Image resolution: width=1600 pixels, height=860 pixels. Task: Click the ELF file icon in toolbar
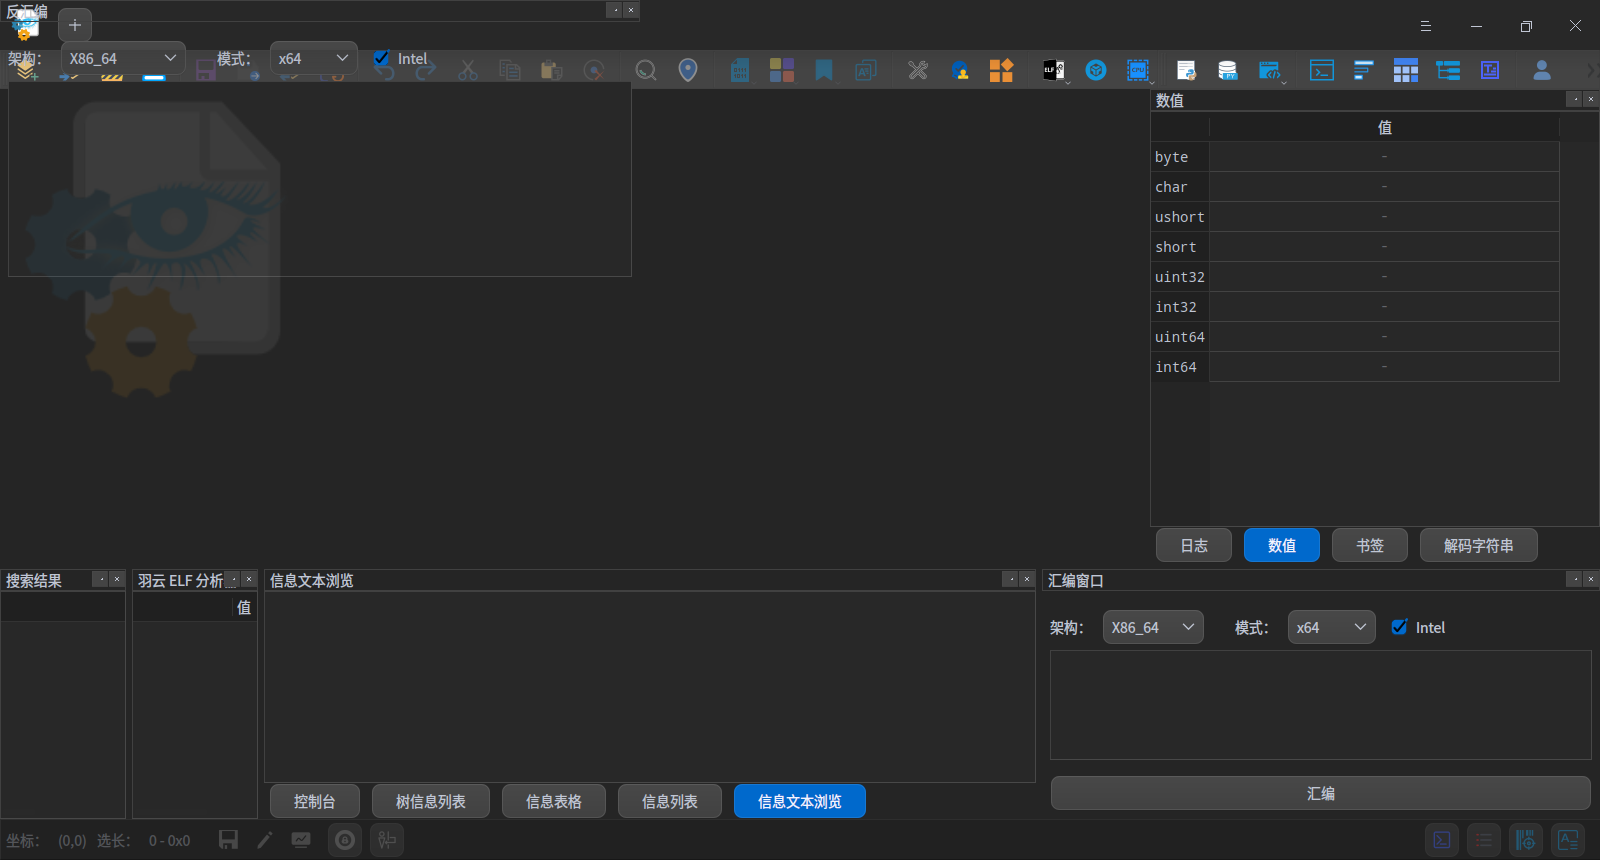[1053, 70]
